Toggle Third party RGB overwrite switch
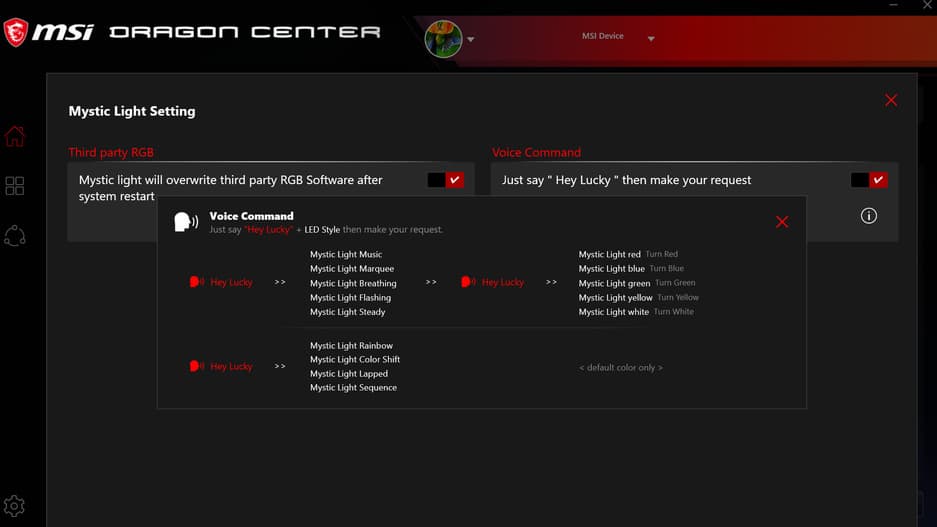Image resolution: width=937 pixels, height=527 pixels. (x=446, y=180)
